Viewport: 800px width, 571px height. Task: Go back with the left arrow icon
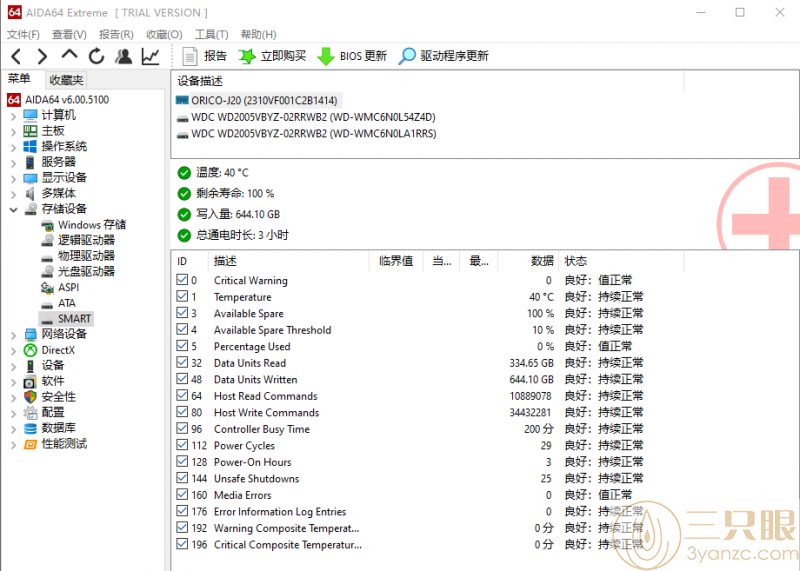coord(16,56)
